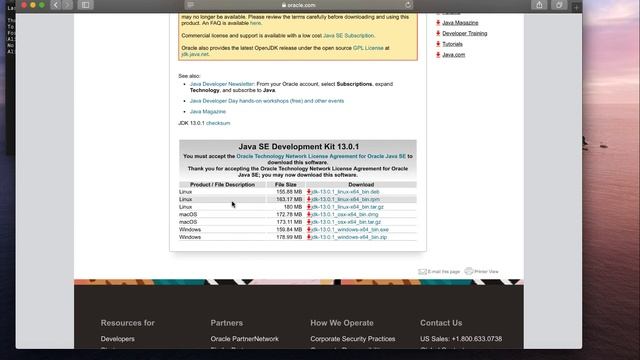Open Oracle PartnerNetwork footer link
The image size is (640, 360).
point(244,339)
